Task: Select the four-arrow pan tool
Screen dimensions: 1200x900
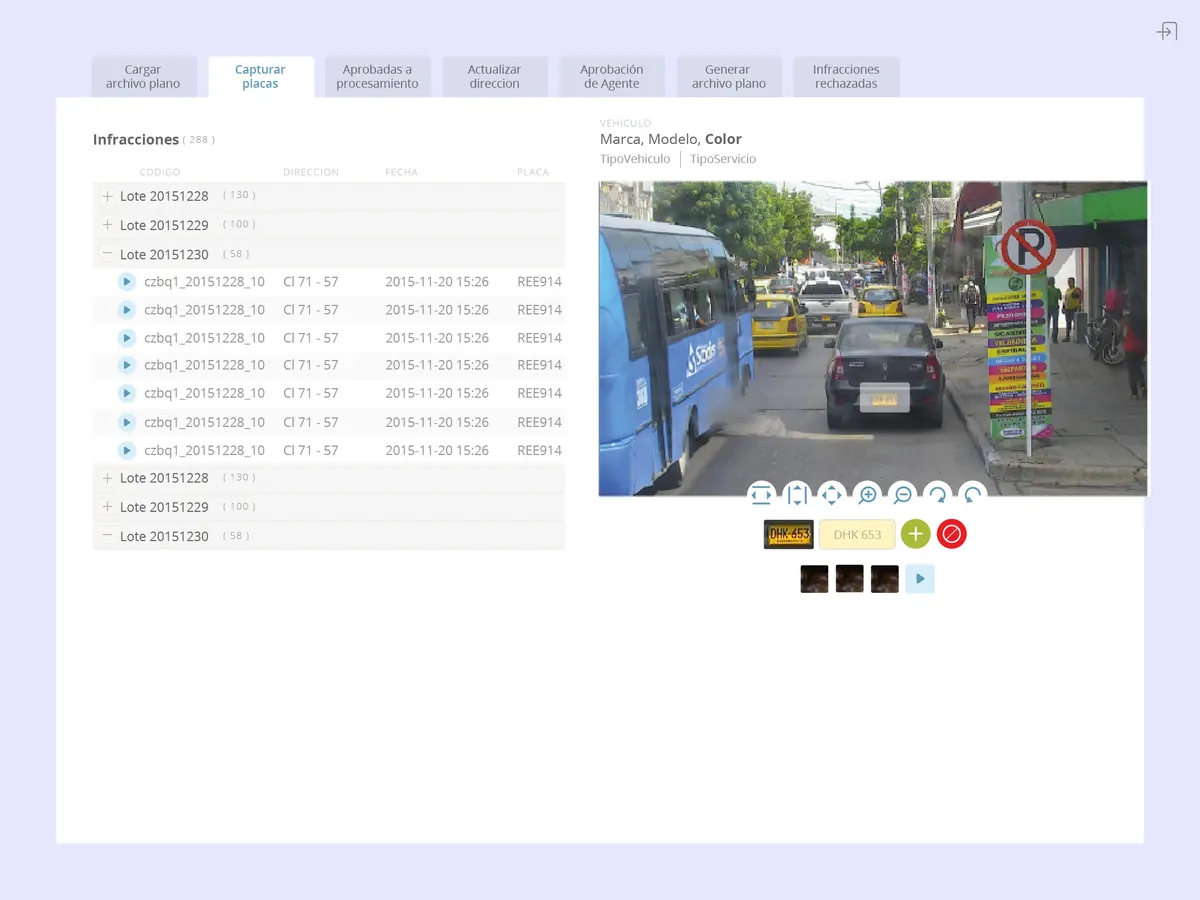Action: coord(832,494)
